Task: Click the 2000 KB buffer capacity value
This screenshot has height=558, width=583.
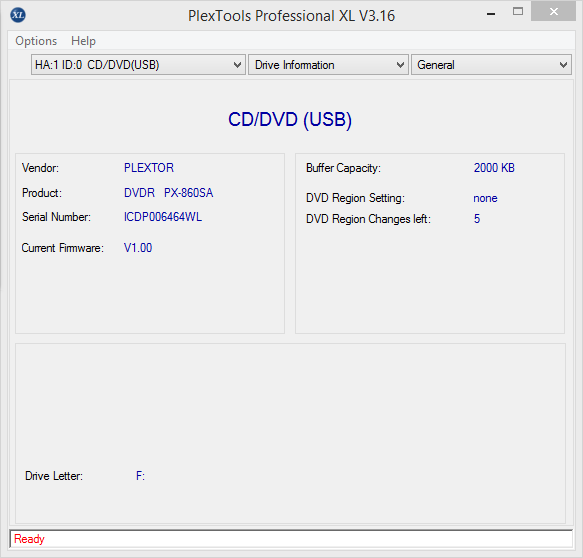Action: coord(494,168)
